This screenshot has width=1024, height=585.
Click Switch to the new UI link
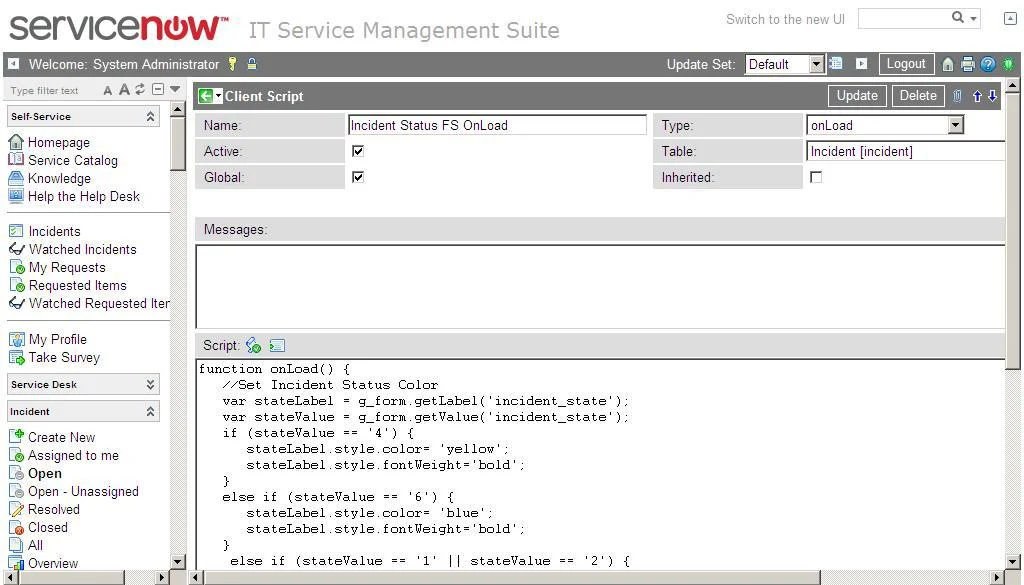click(x=786, y=20)
